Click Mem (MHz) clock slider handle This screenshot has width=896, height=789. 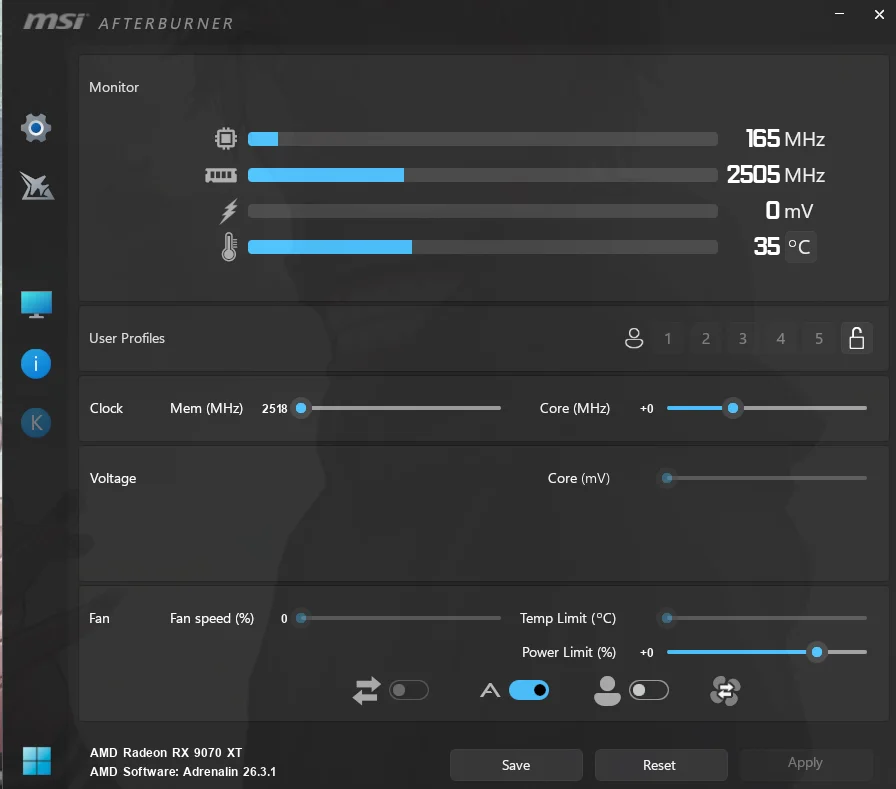point(301,408)
